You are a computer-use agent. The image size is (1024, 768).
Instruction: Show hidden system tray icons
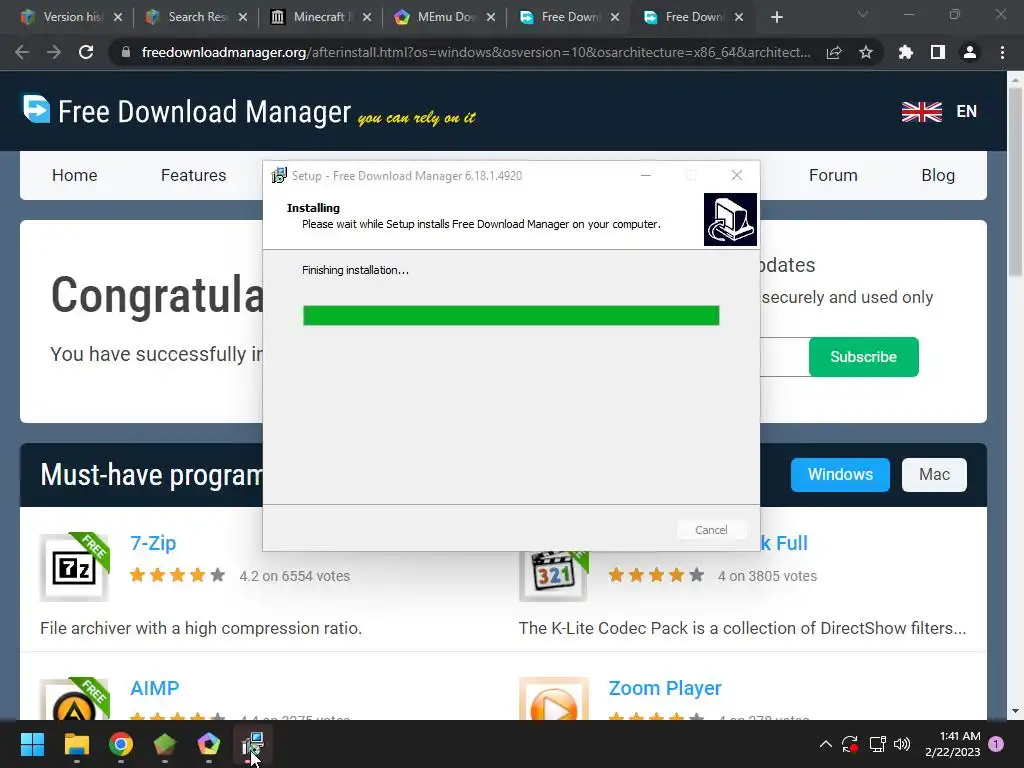[825, 744]
